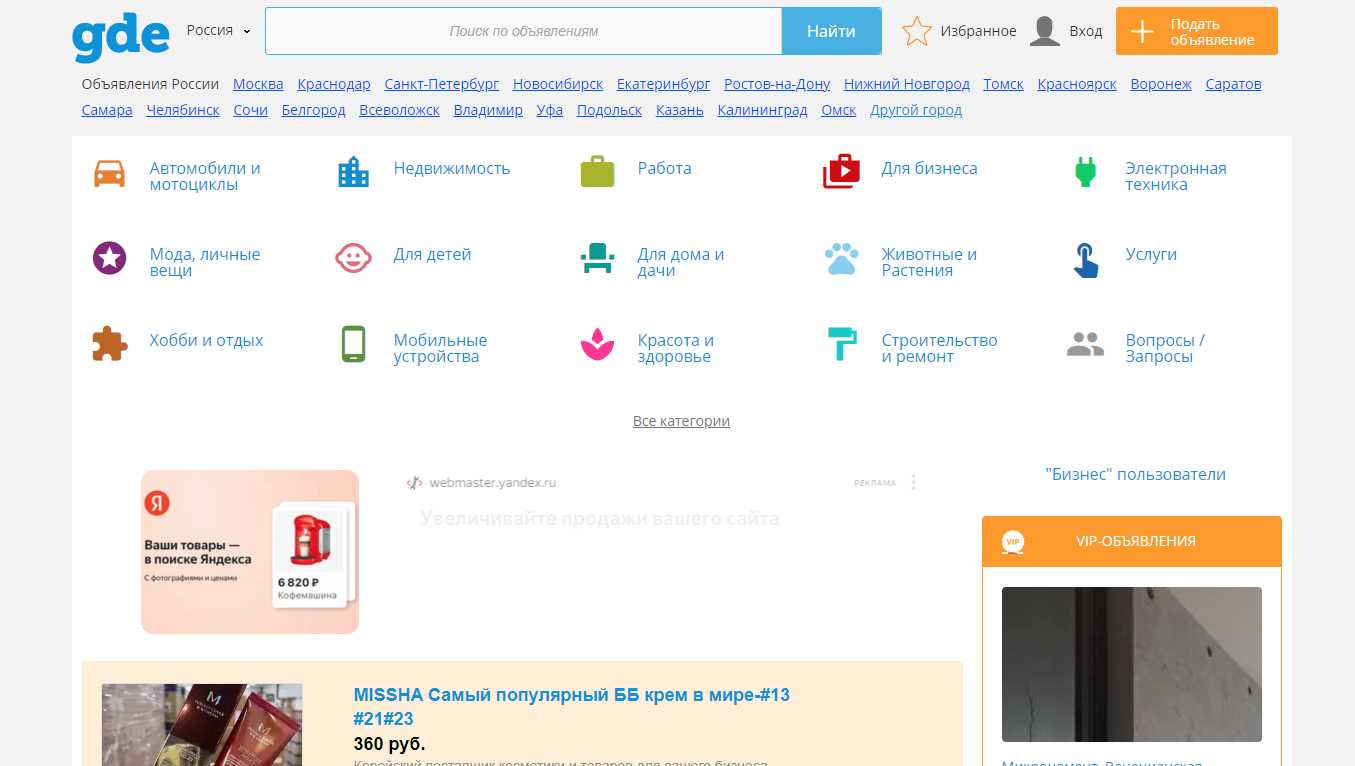
Task: Select the Самара city link
Action: (x=107, y=110)
